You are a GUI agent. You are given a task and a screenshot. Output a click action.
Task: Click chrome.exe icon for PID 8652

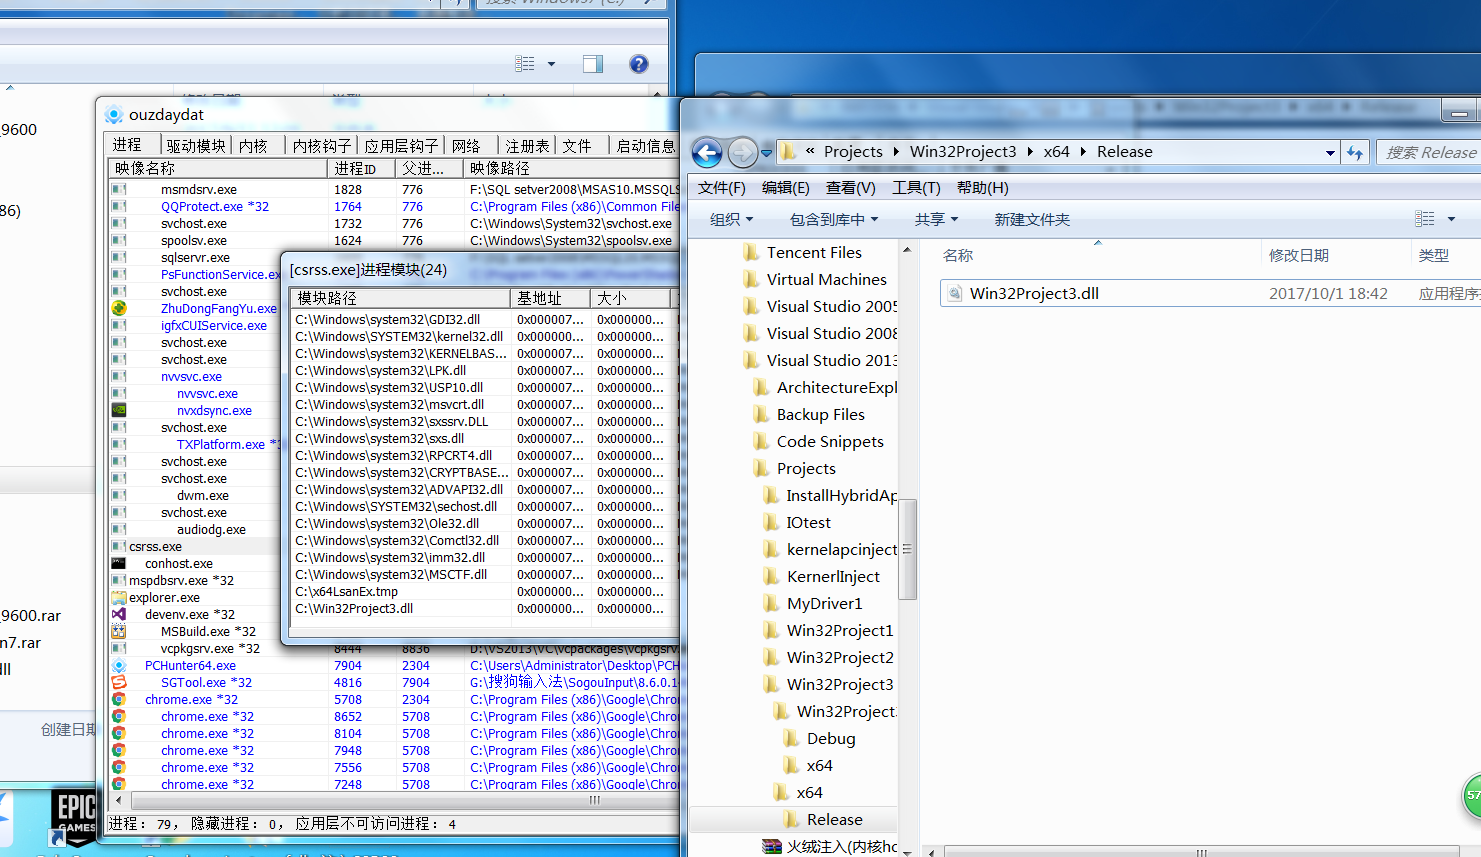[x=119, y=717]
